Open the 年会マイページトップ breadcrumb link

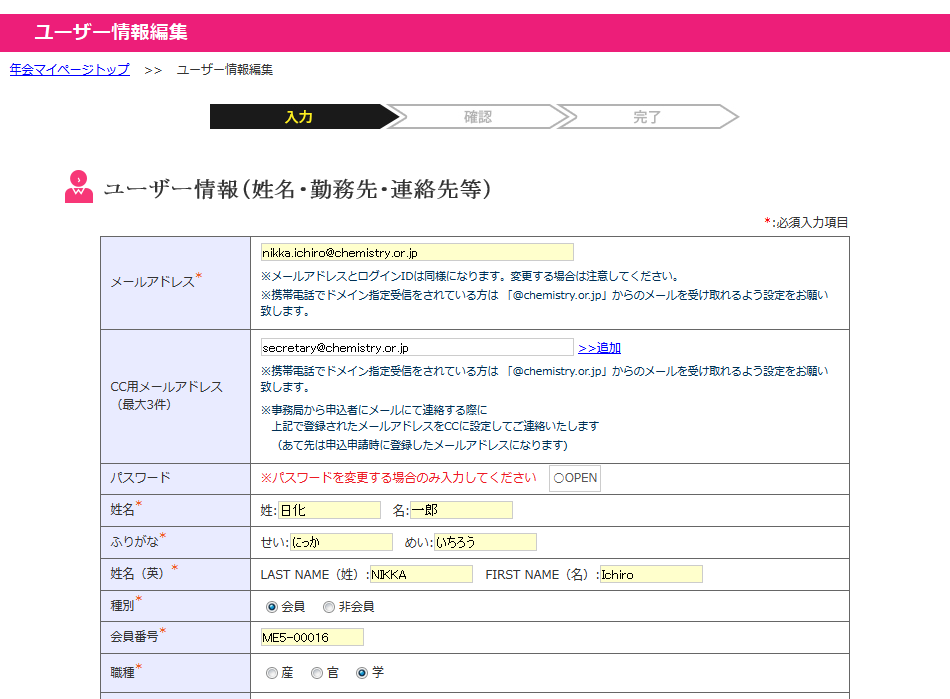(69, 70)
